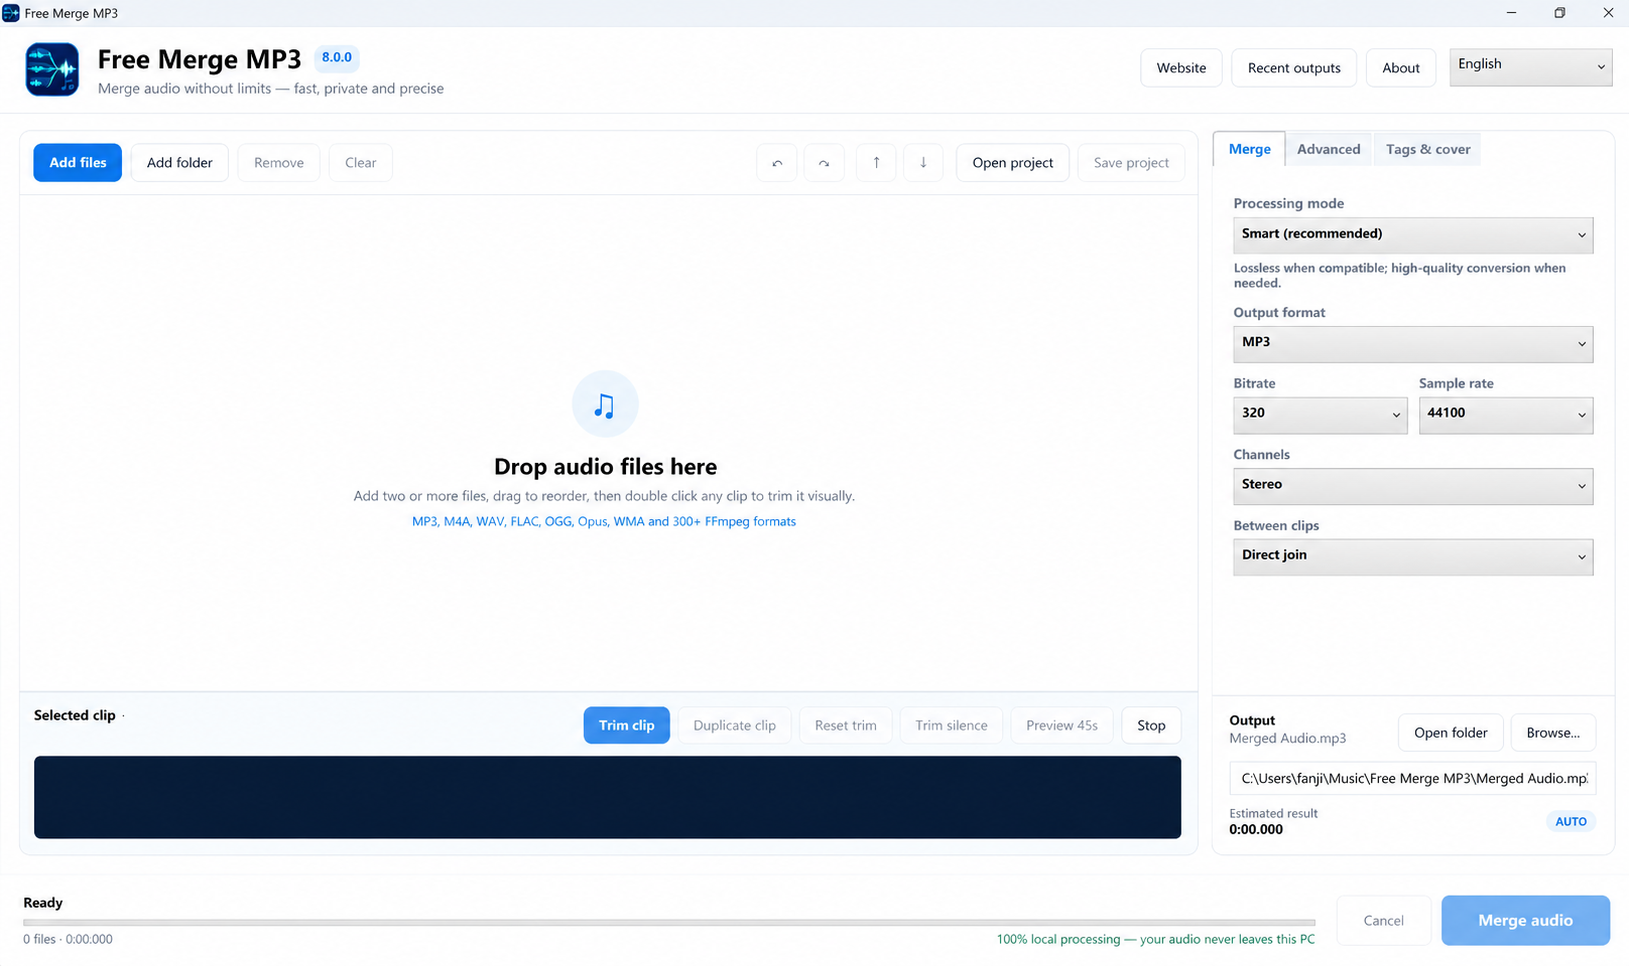The width and height of the screenshot is (1629, 966).
Task: Toggle the AUTO estimate badge
Action: [x=1571, y=821]
